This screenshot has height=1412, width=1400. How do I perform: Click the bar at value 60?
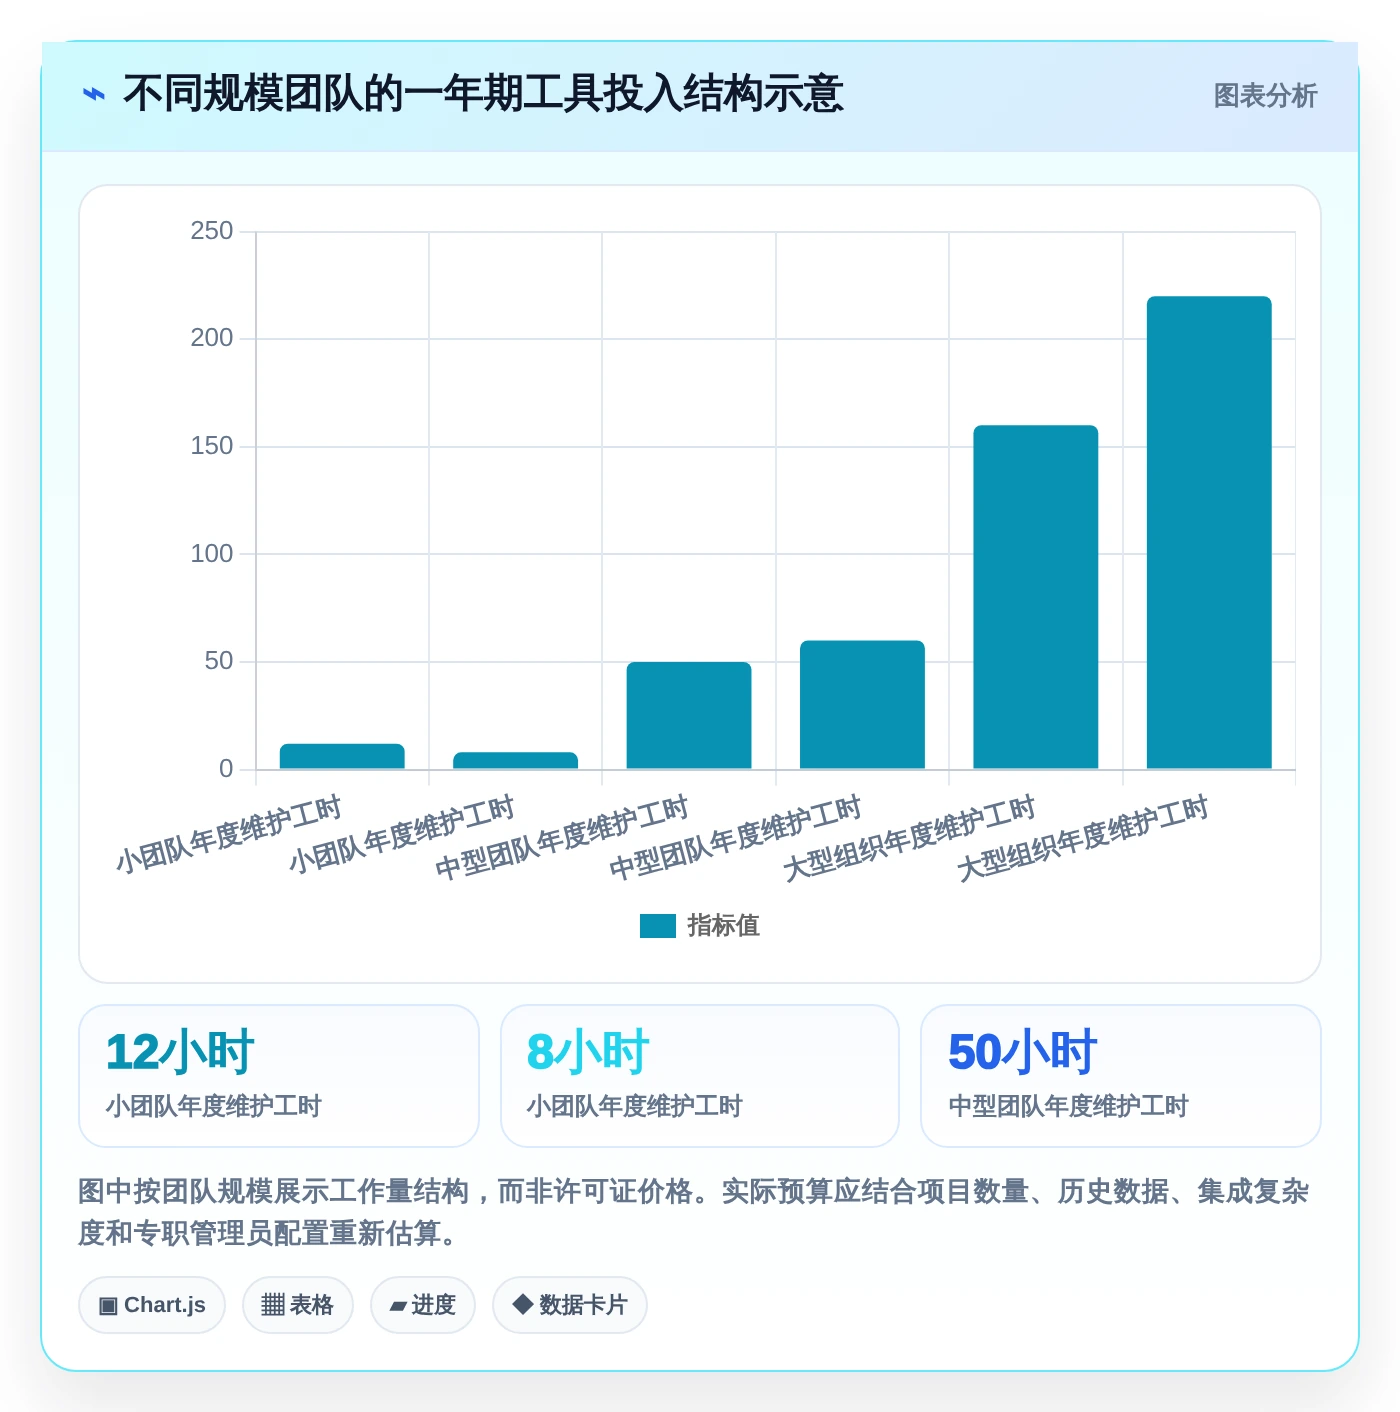click(862, 704)
